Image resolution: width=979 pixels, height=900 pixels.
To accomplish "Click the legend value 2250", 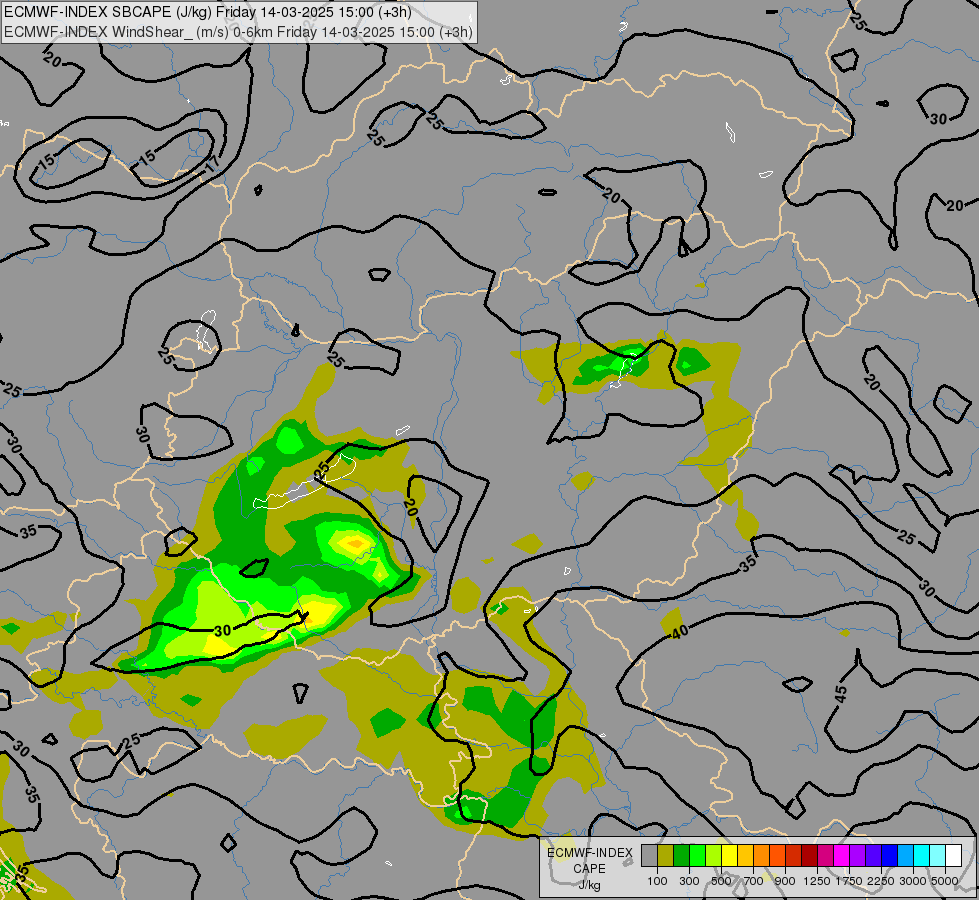I will (881, 881).
